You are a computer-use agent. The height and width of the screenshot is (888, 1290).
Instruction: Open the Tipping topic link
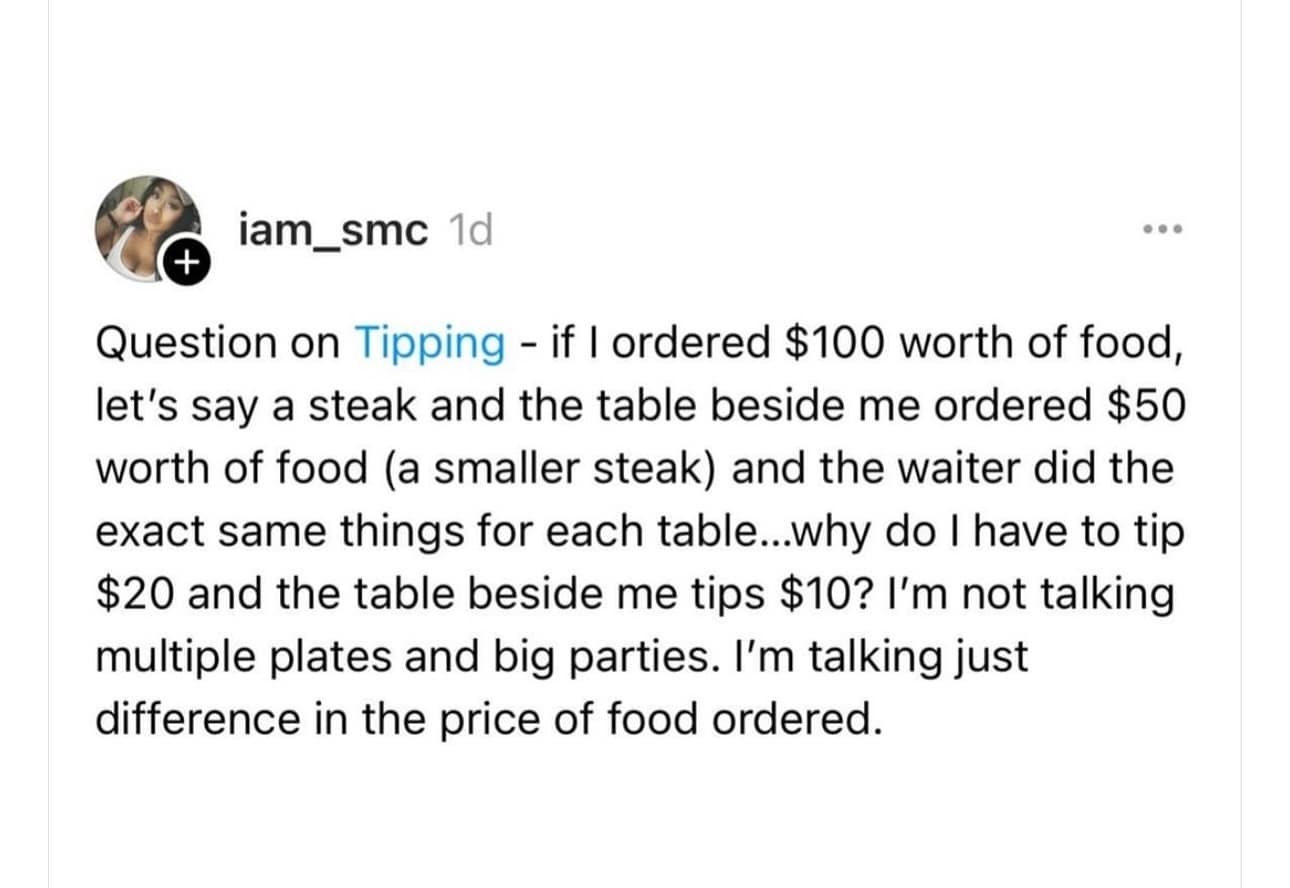coord(430,343)
